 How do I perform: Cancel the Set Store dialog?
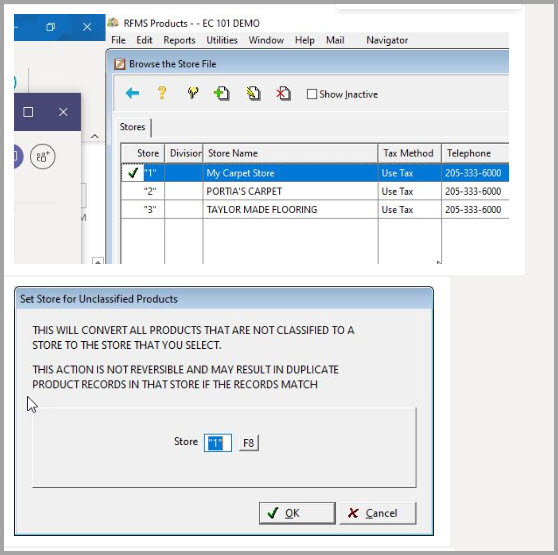(378, 513)
